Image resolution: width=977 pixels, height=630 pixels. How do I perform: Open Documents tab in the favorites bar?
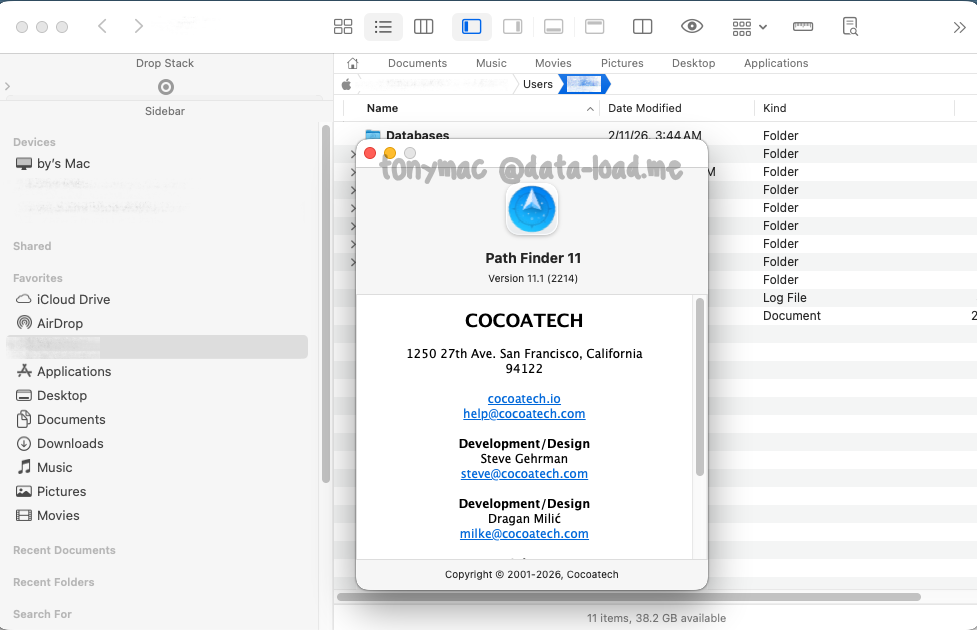(417, 63)
